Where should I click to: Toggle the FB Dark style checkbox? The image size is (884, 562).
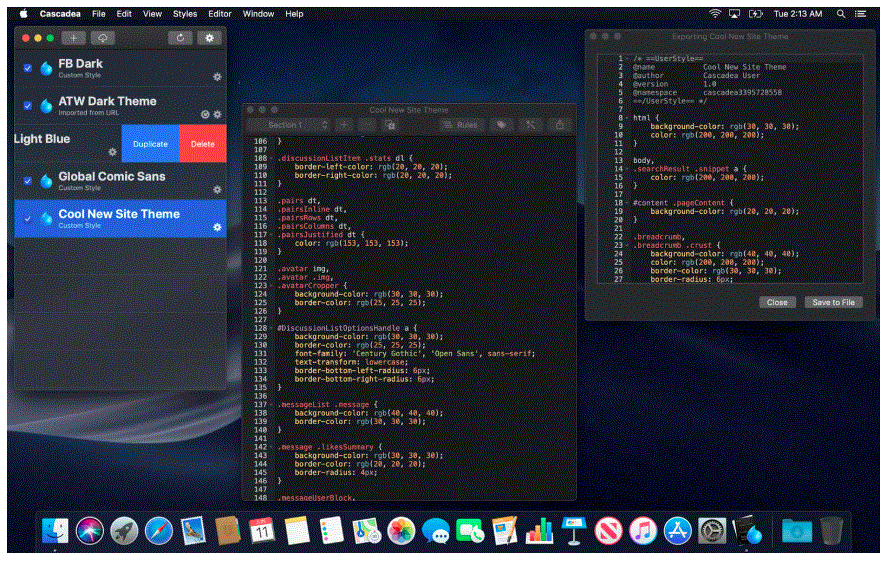tap(28, 68)
